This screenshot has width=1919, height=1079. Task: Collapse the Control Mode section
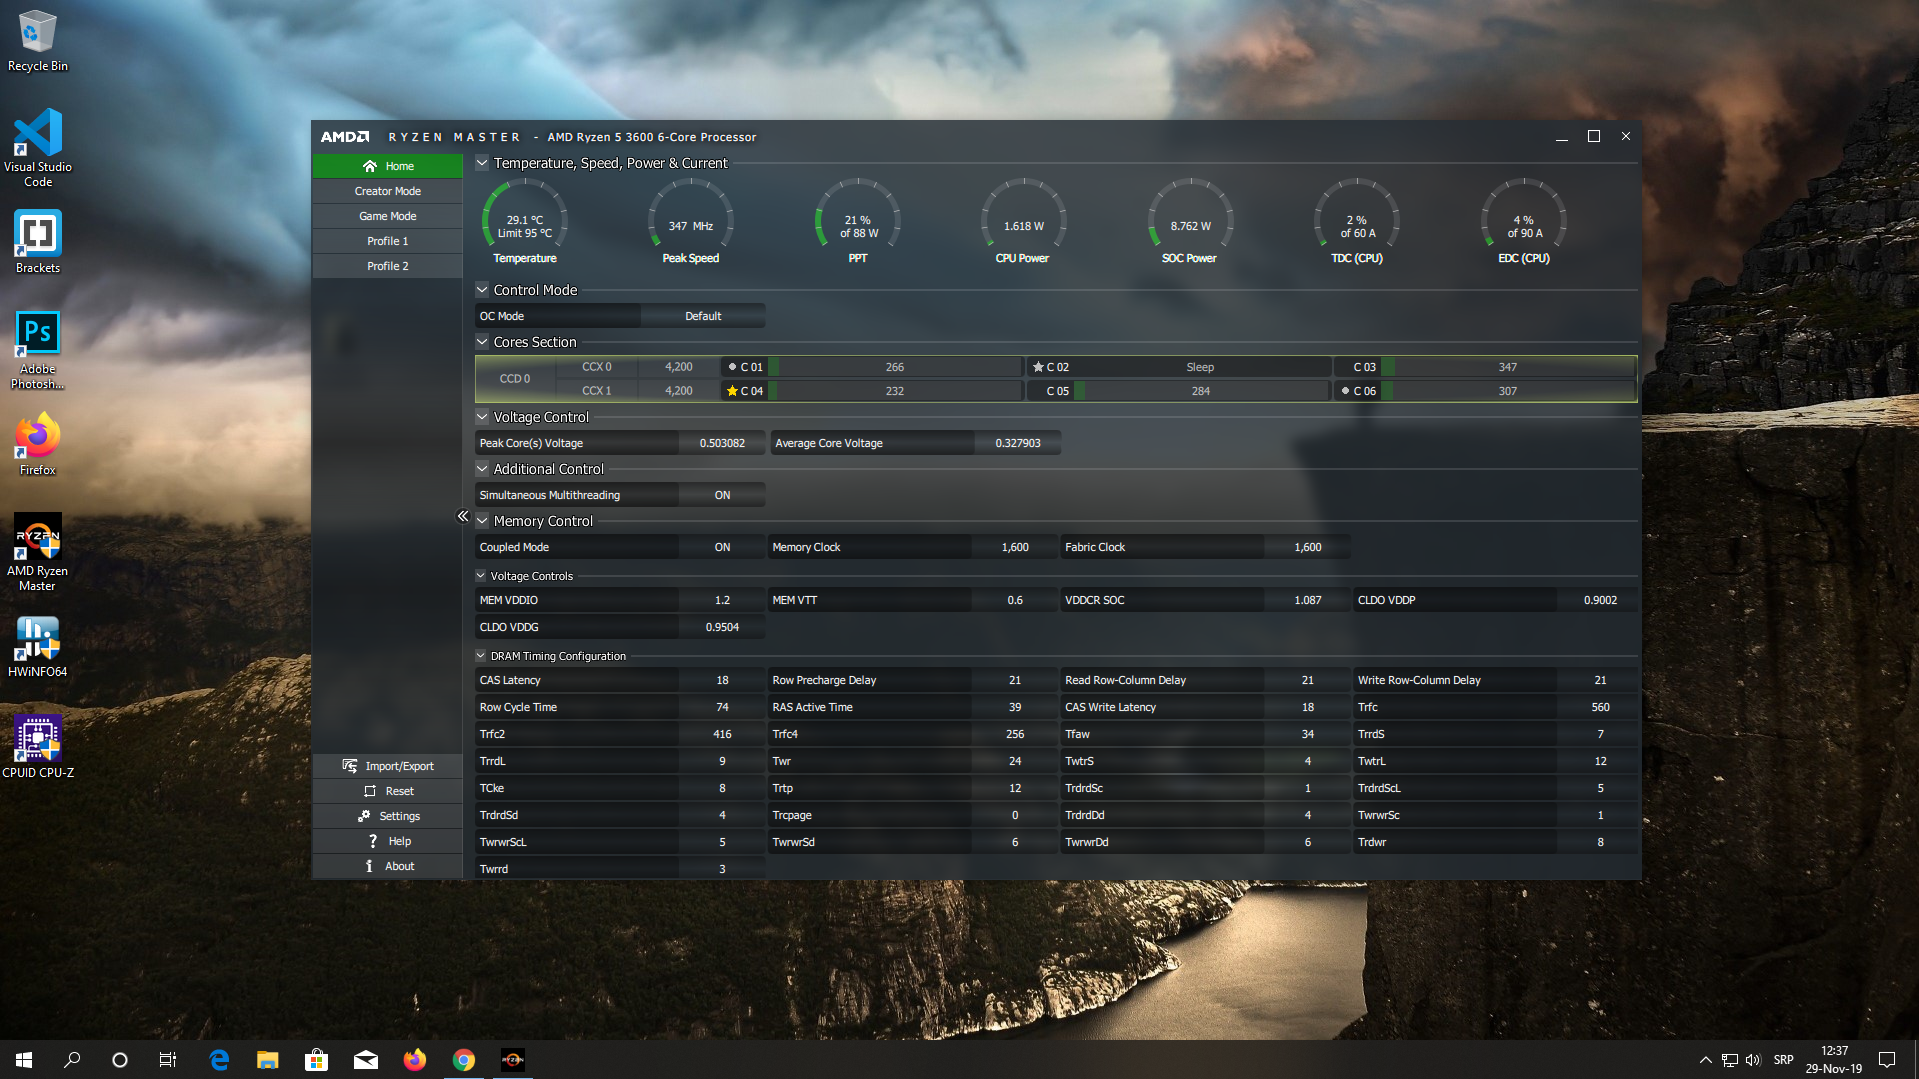pyautogui.click(x=482, y=290)
